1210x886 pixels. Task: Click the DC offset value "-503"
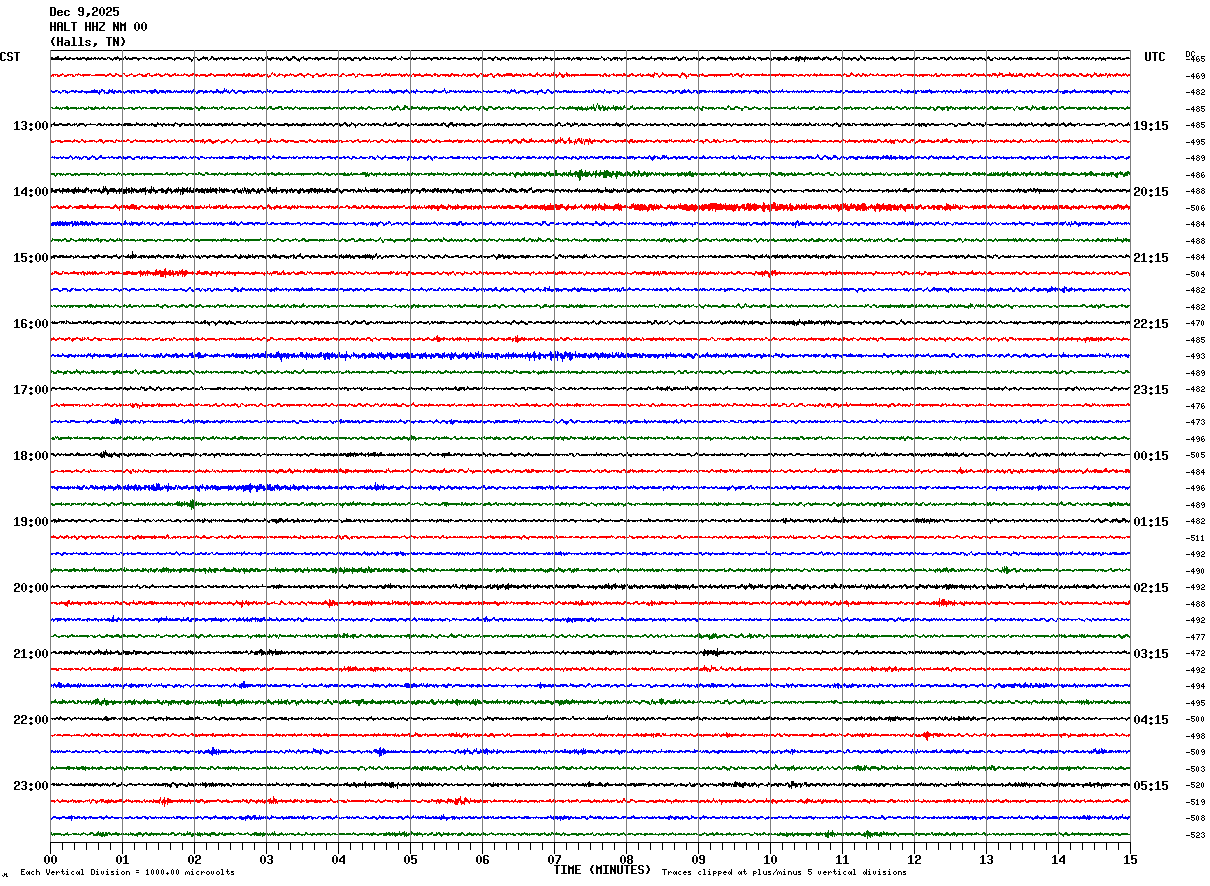pos(1195,769)
